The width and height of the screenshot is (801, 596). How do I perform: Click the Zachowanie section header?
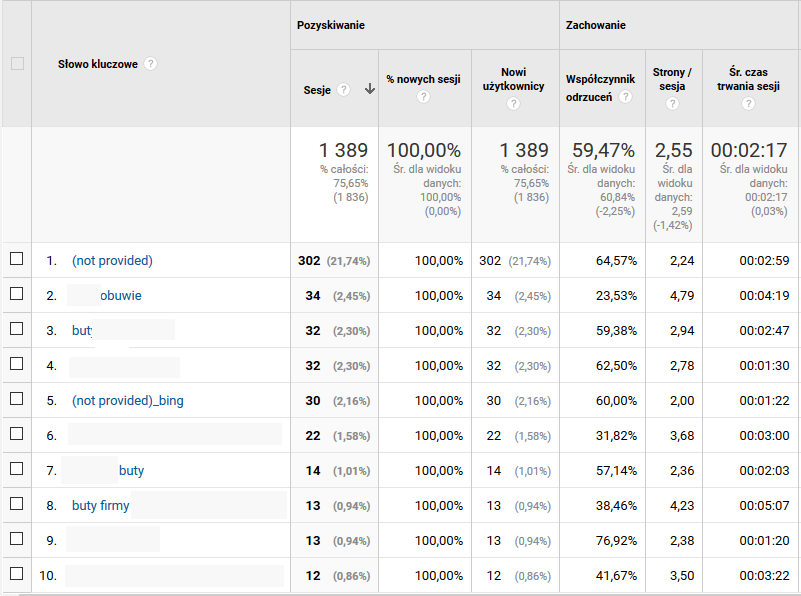(x=588, y=25)
